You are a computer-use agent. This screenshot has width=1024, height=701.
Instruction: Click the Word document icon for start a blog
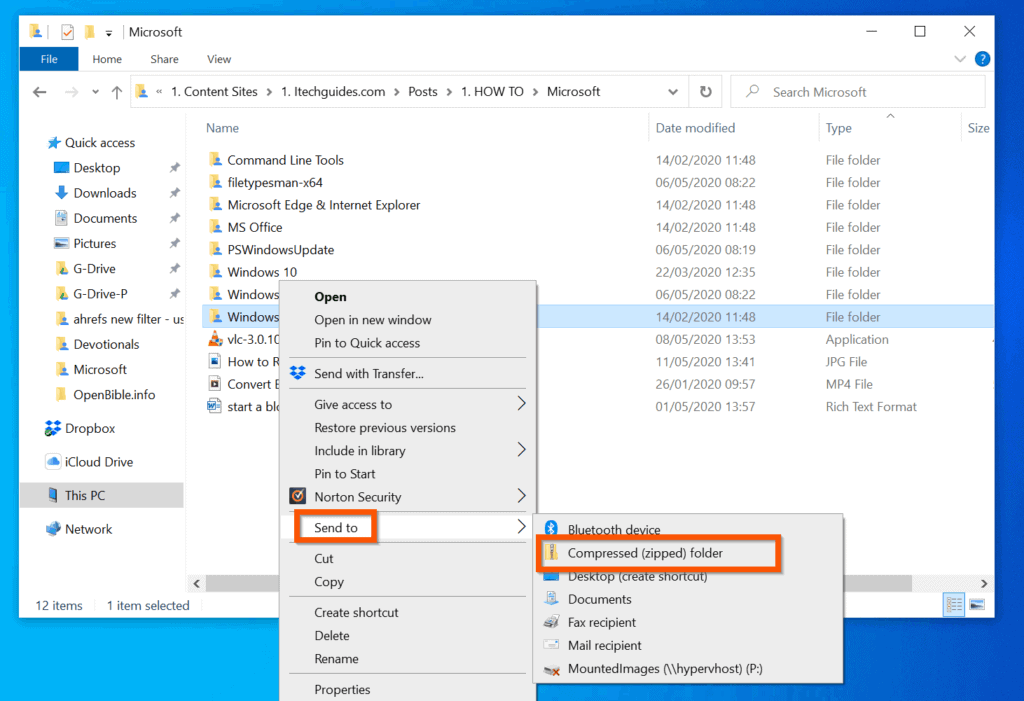(x=214, y=406)
